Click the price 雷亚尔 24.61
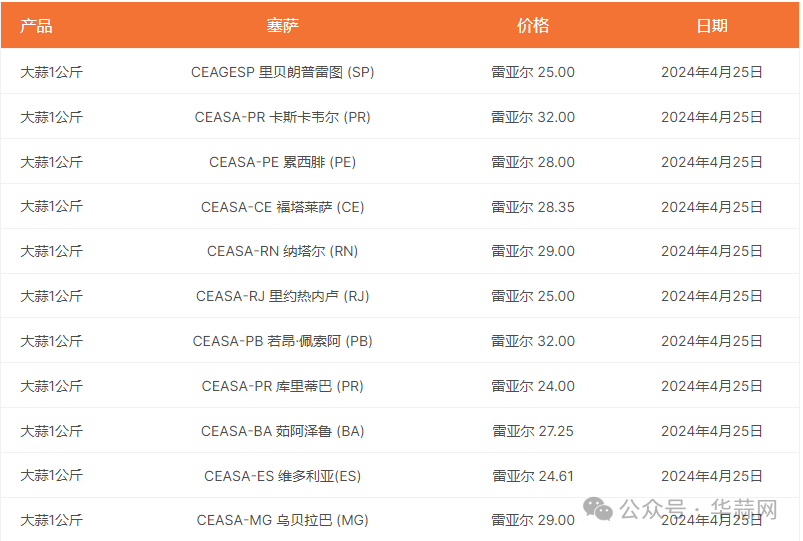Screen dimensions: 803x541 (x=533, y=476)
